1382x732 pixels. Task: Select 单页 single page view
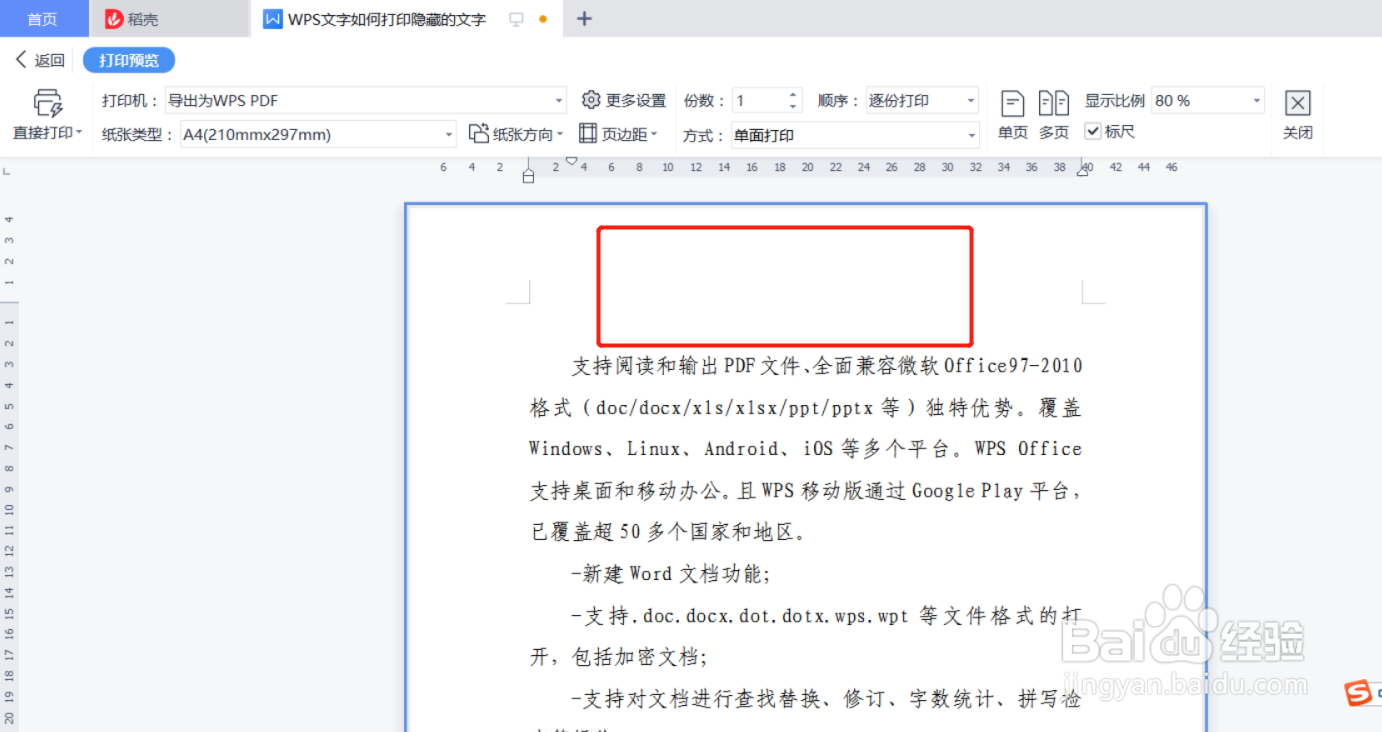pyautogui.click(x=1013, y=115)
